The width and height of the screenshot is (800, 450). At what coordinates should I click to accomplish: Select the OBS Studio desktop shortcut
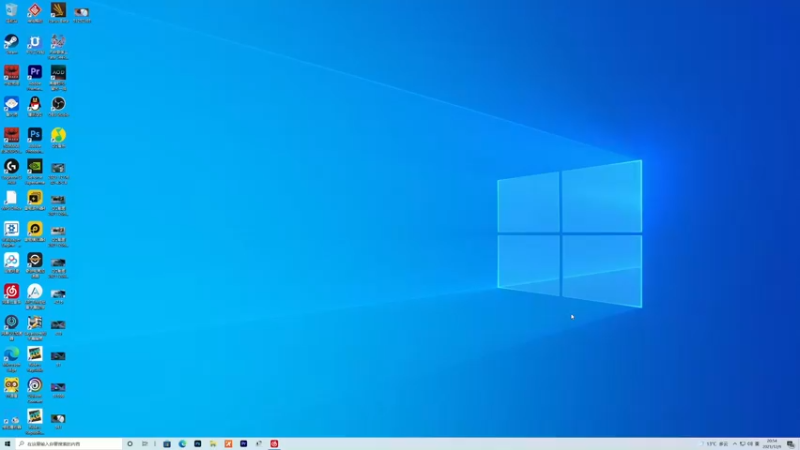(x=58, y=107)
